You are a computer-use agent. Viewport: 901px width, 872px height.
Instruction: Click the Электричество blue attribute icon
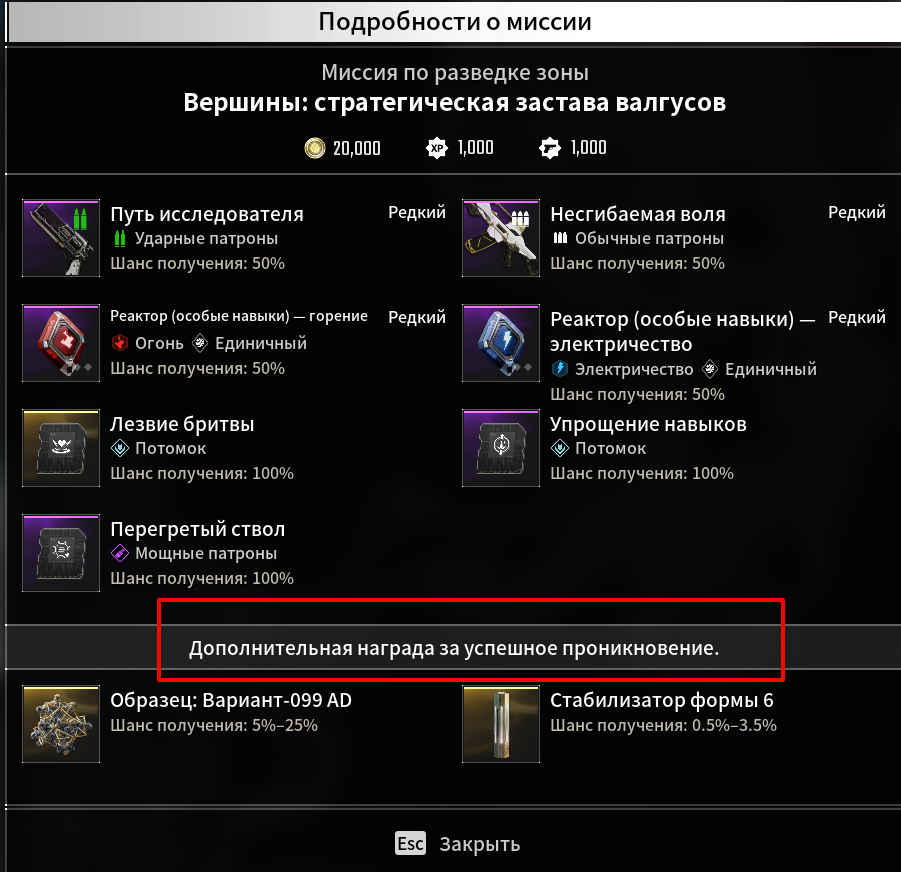click(x=560, y=369)
